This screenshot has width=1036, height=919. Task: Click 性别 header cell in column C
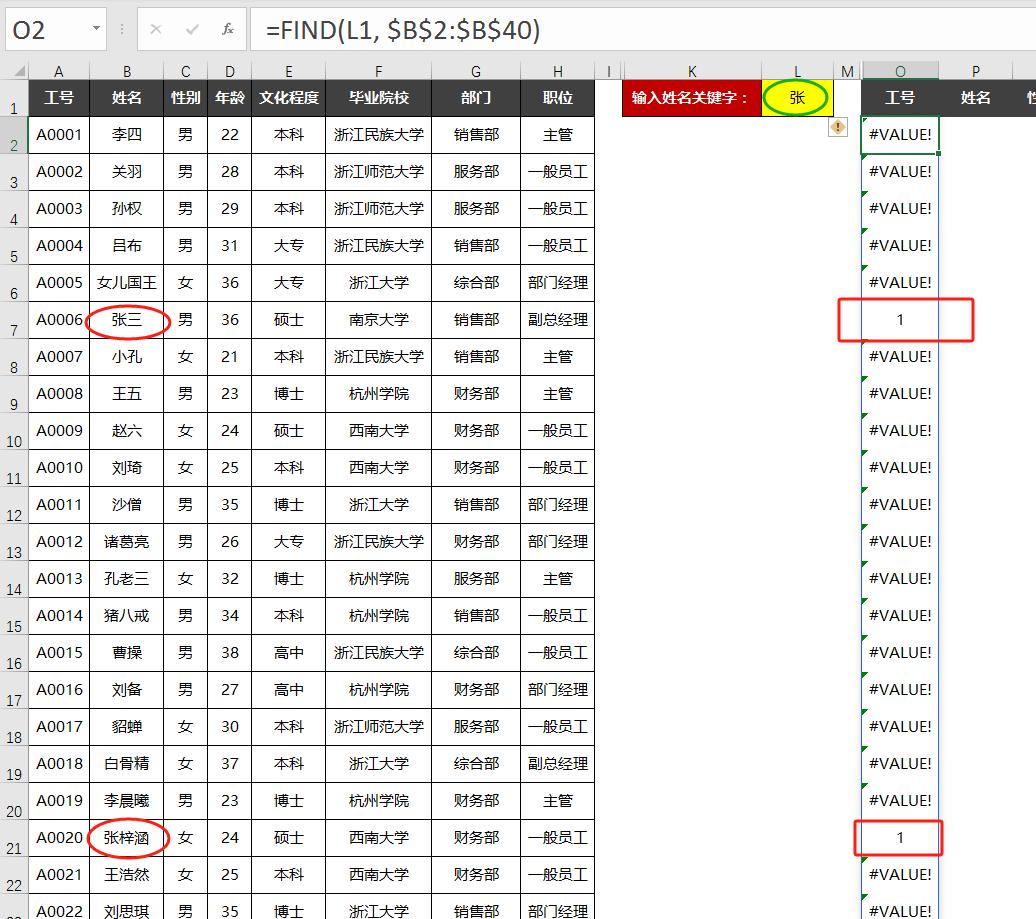tap(185, 98)
